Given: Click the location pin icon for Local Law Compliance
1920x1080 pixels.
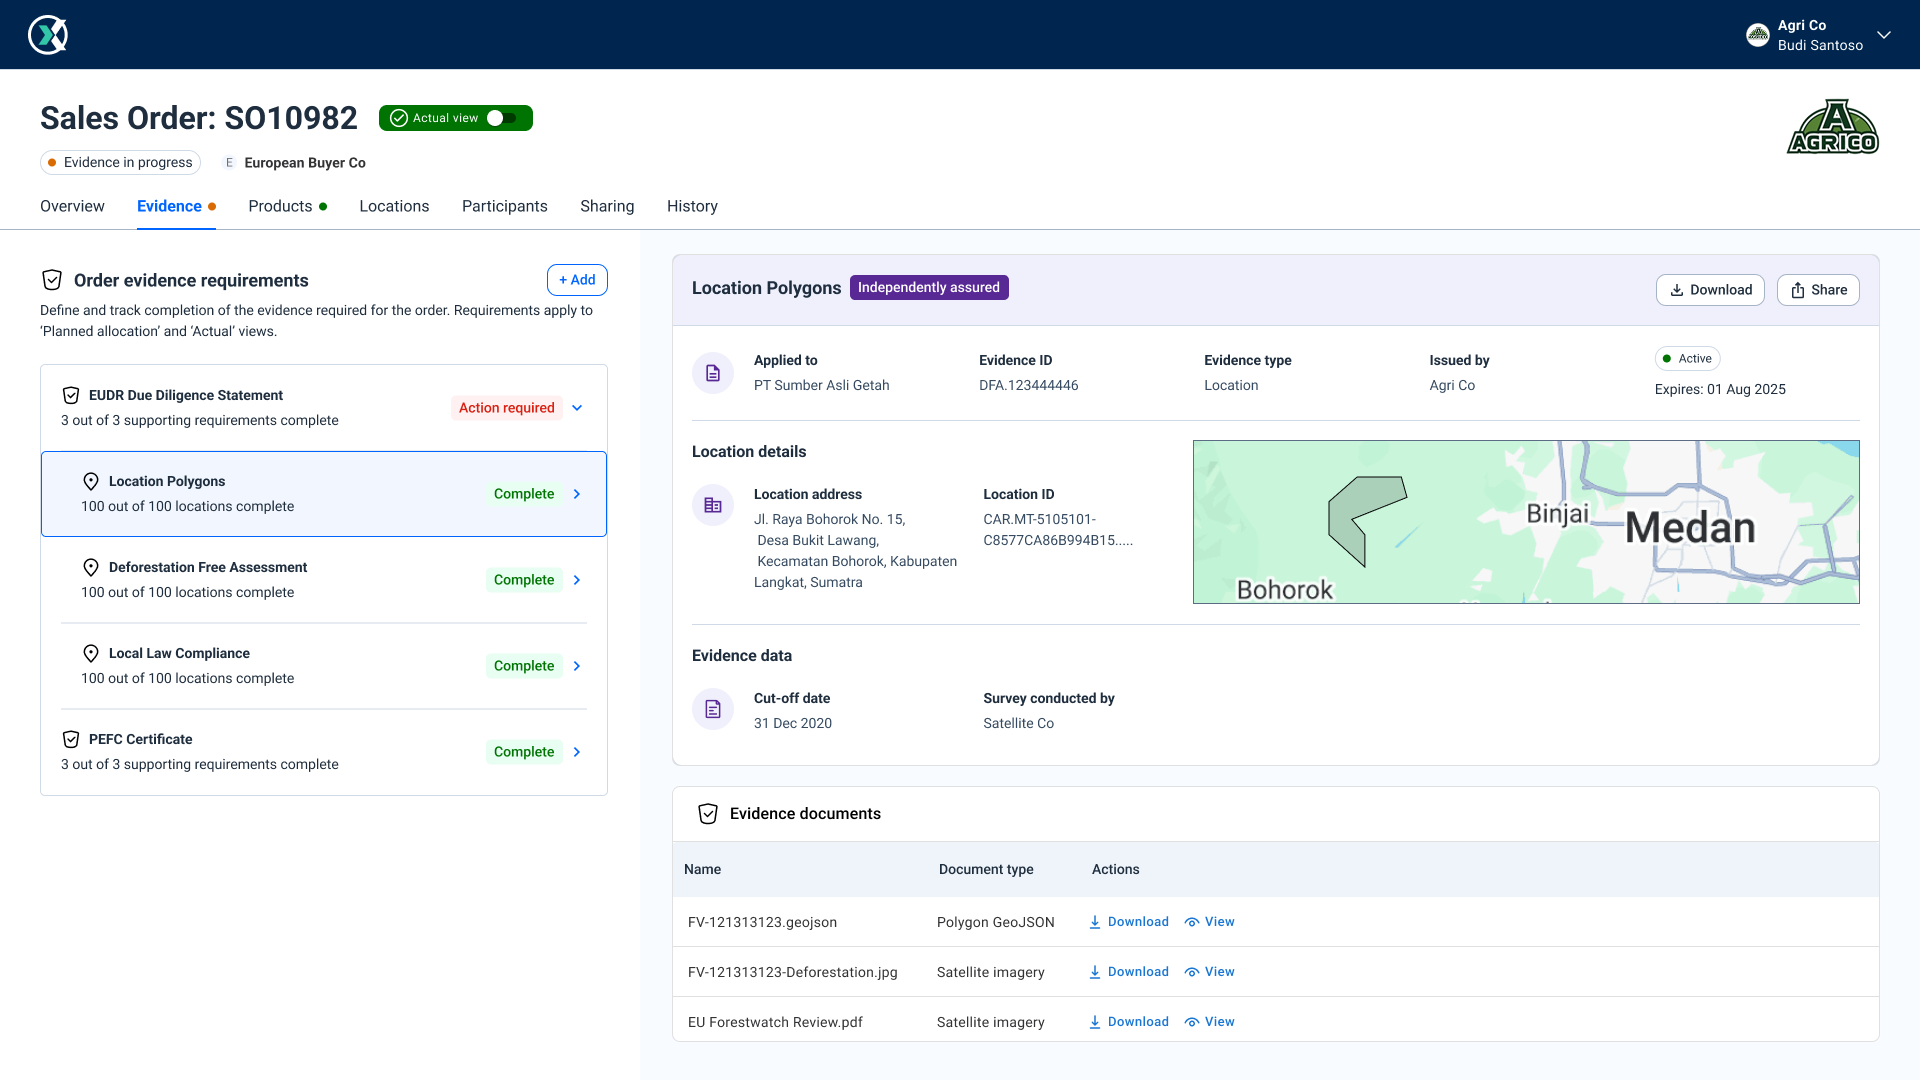Looking at the screenshot, I should tap(91, 653).
